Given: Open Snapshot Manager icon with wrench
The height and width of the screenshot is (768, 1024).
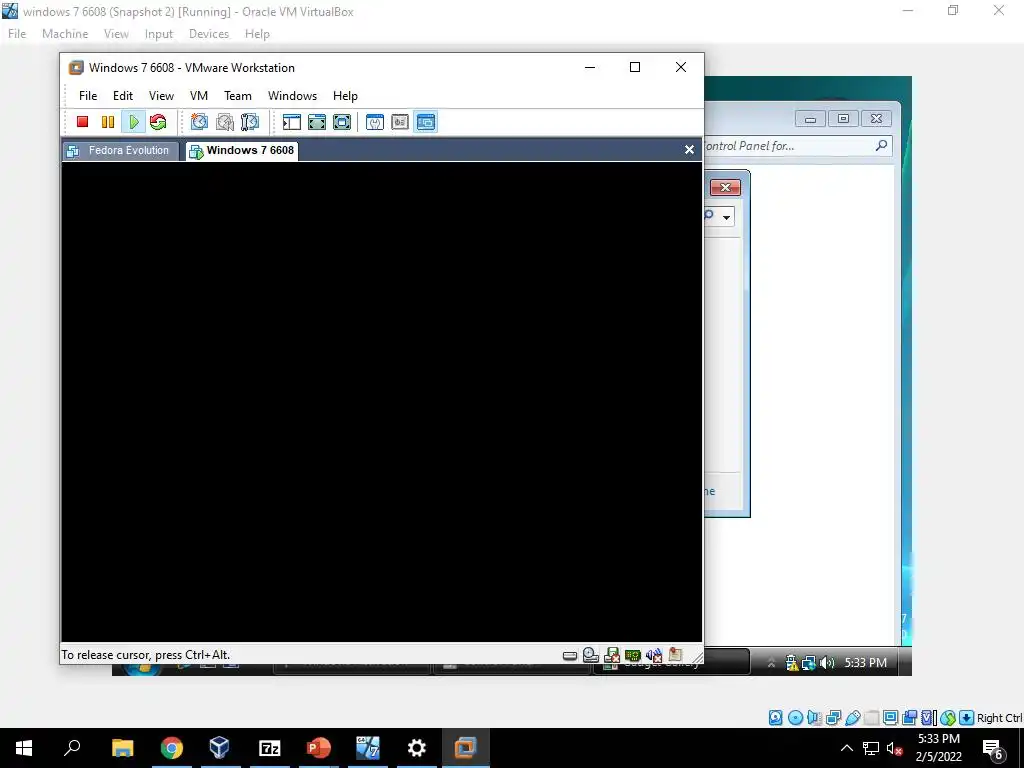Looking at the screenshot, I should pos(249,122).
